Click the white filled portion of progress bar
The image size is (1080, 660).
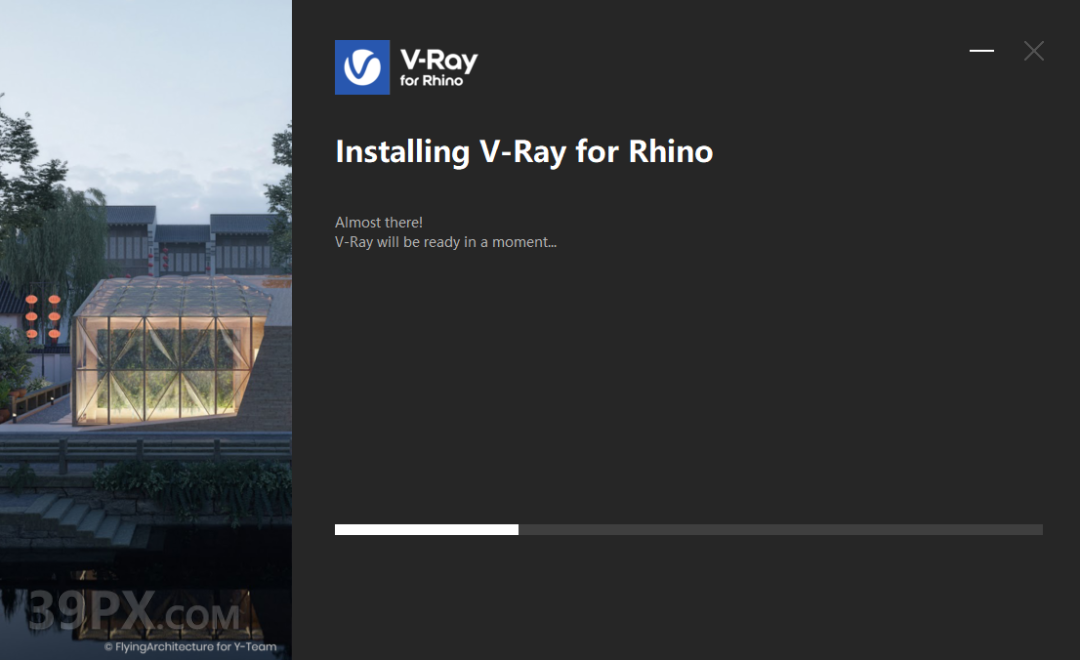coord(426,529)
